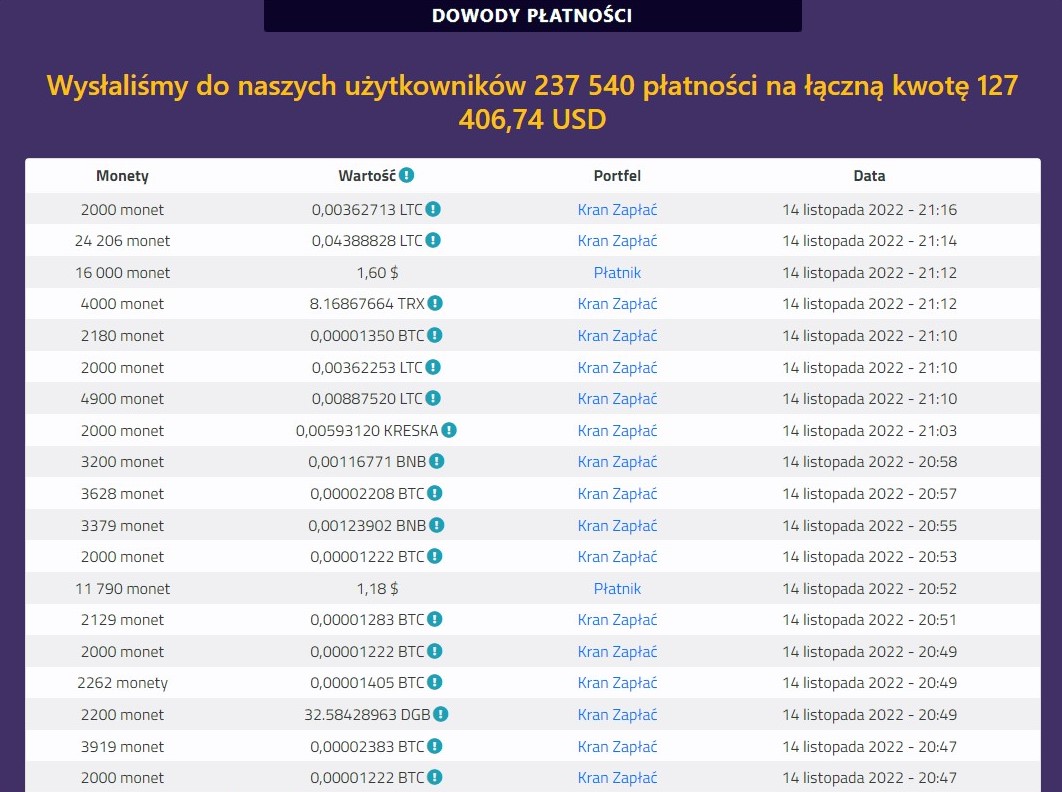Click the 0,00593120 KRESKA value text

pos(367,431)
